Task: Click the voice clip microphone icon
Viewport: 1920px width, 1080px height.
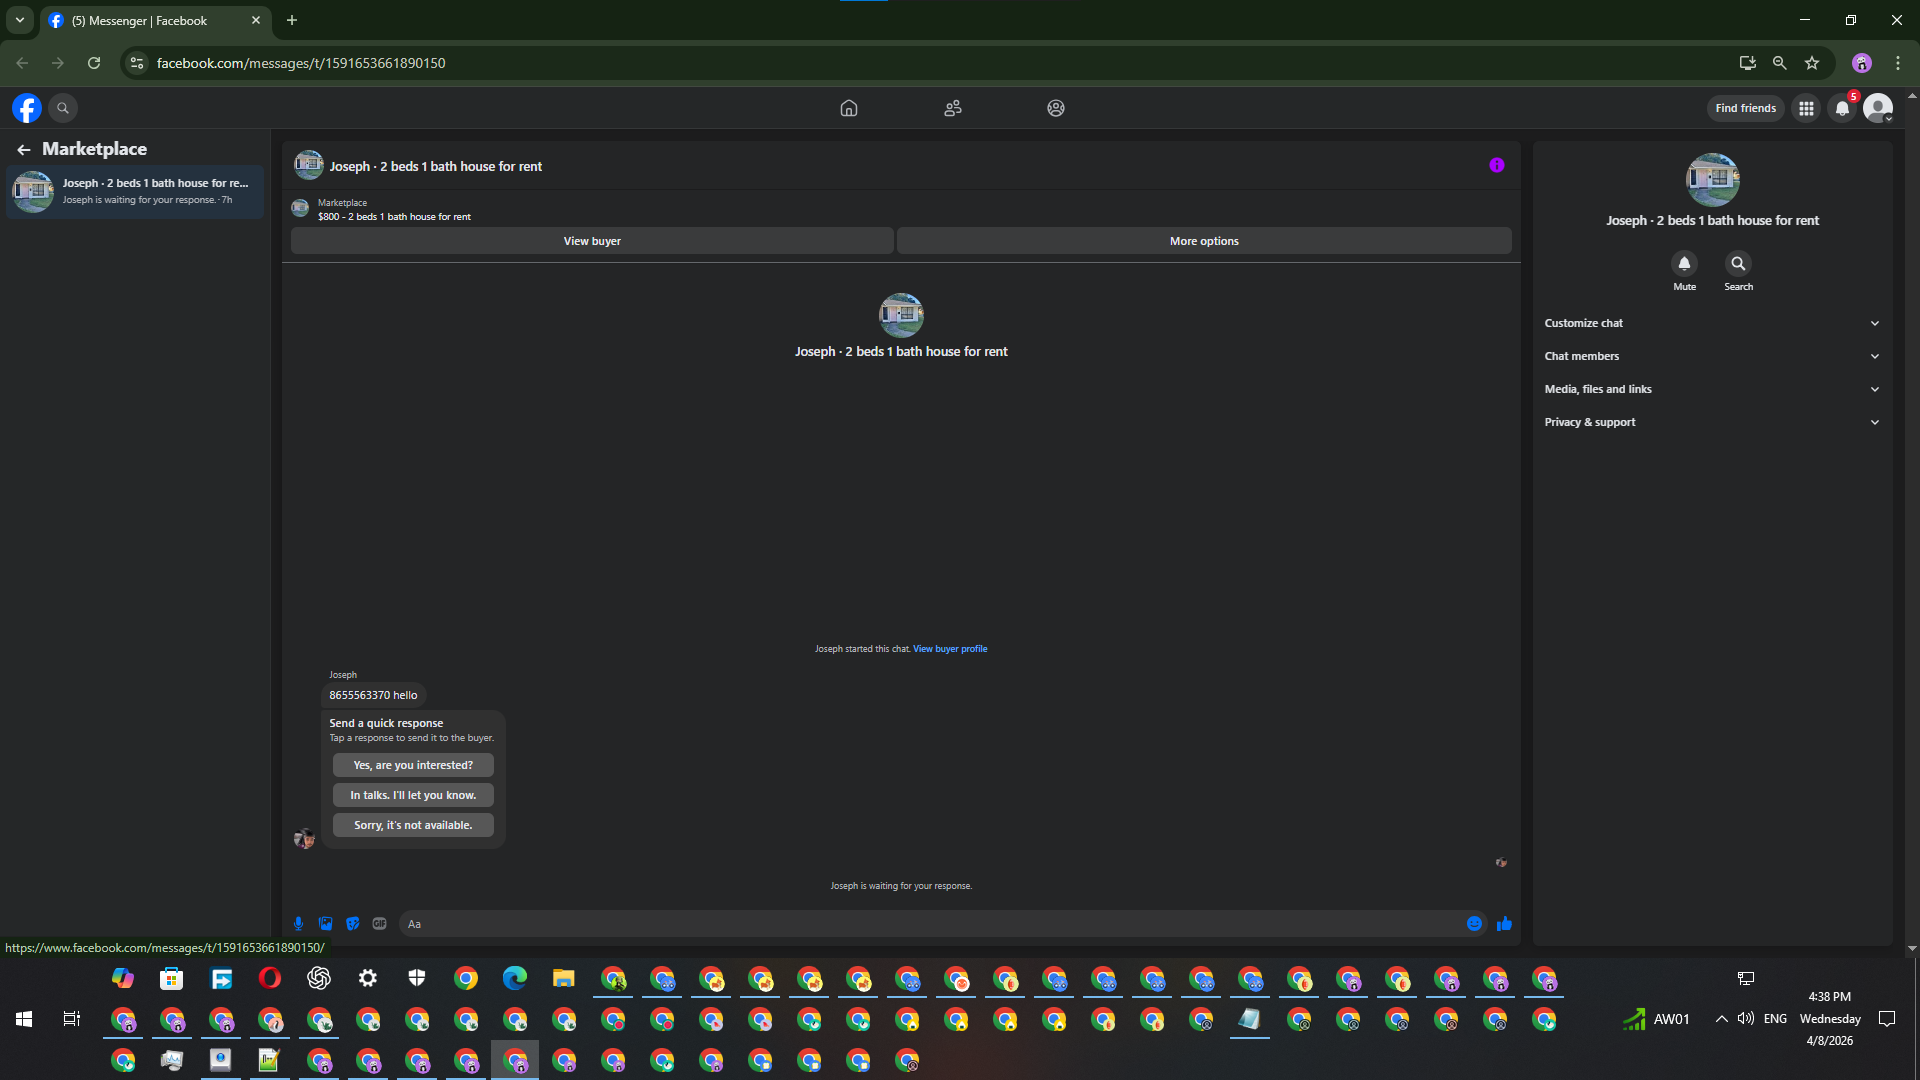Action: (298, 924)
